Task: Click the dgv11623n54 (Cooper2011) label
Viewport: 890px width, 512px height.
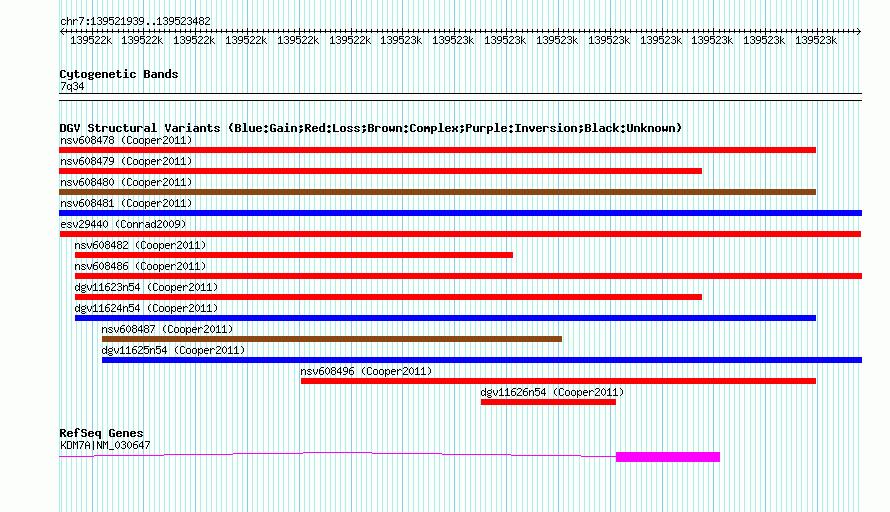Action: click(x=146, y=287)
